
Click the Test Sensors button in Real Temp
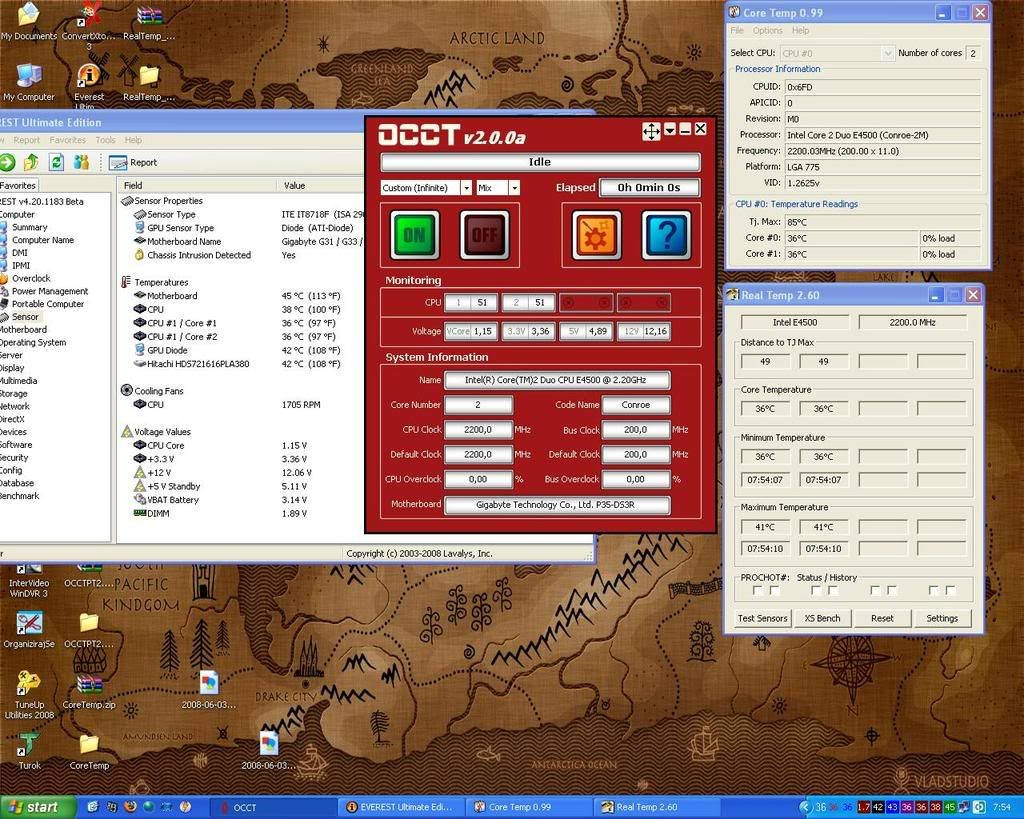pos(762,618)
